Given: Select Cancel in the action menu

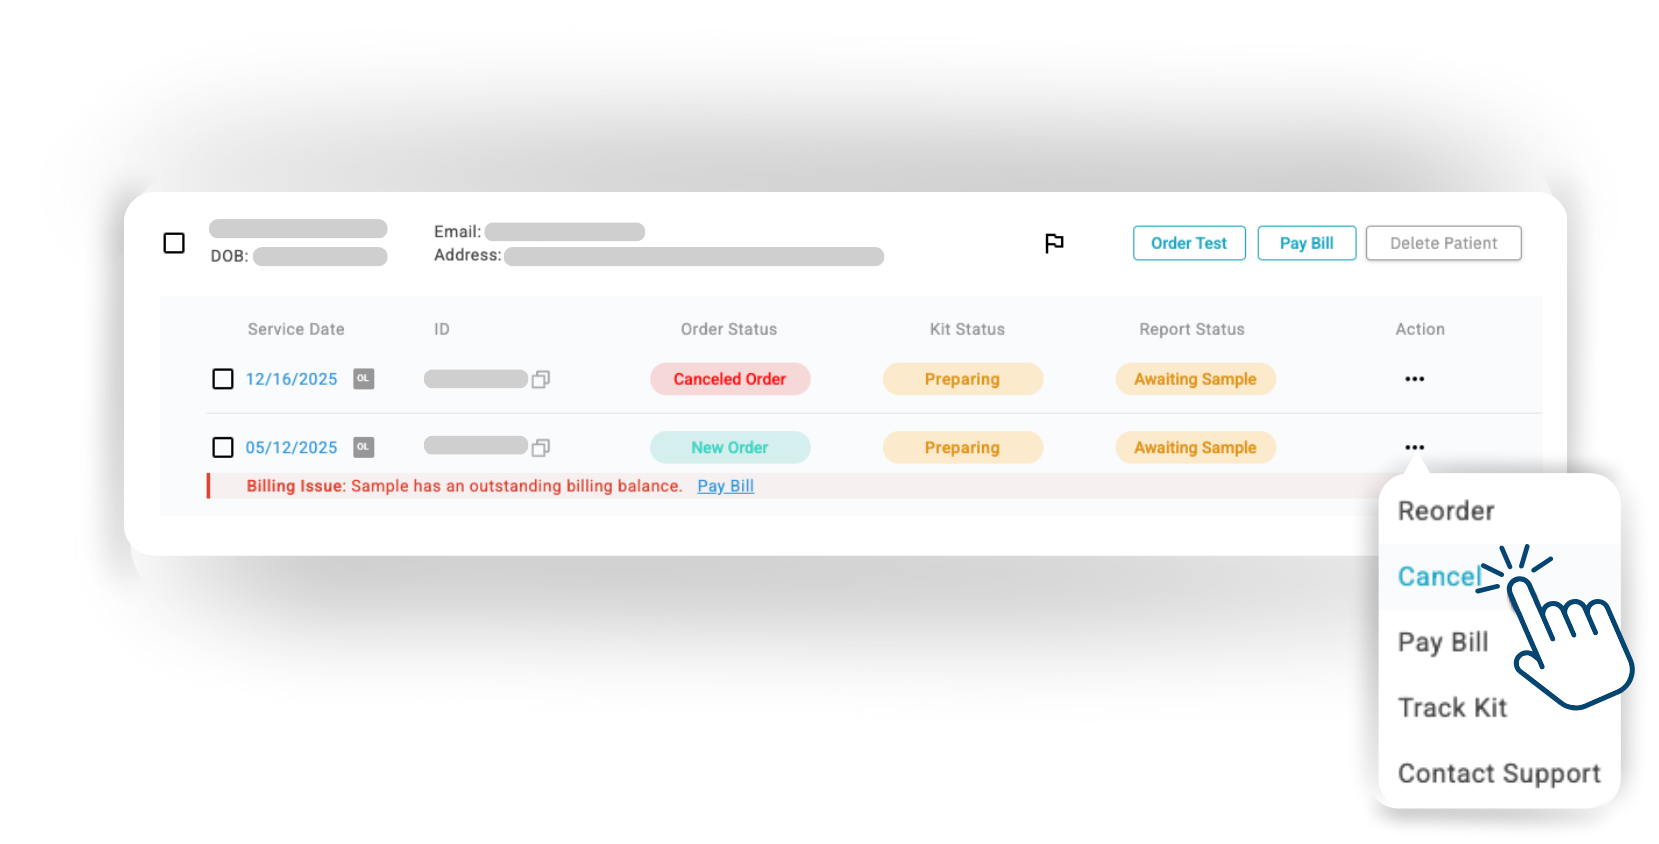Looking at the screenshot, I should tap(1439, 577).
